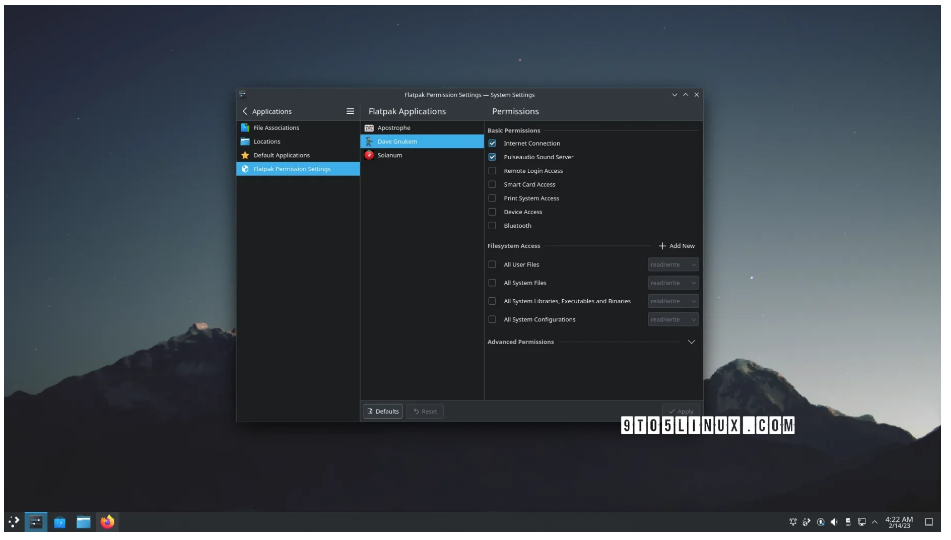
Task: Open read/write dropdown for All System Libraries
Action: (673, 301)
